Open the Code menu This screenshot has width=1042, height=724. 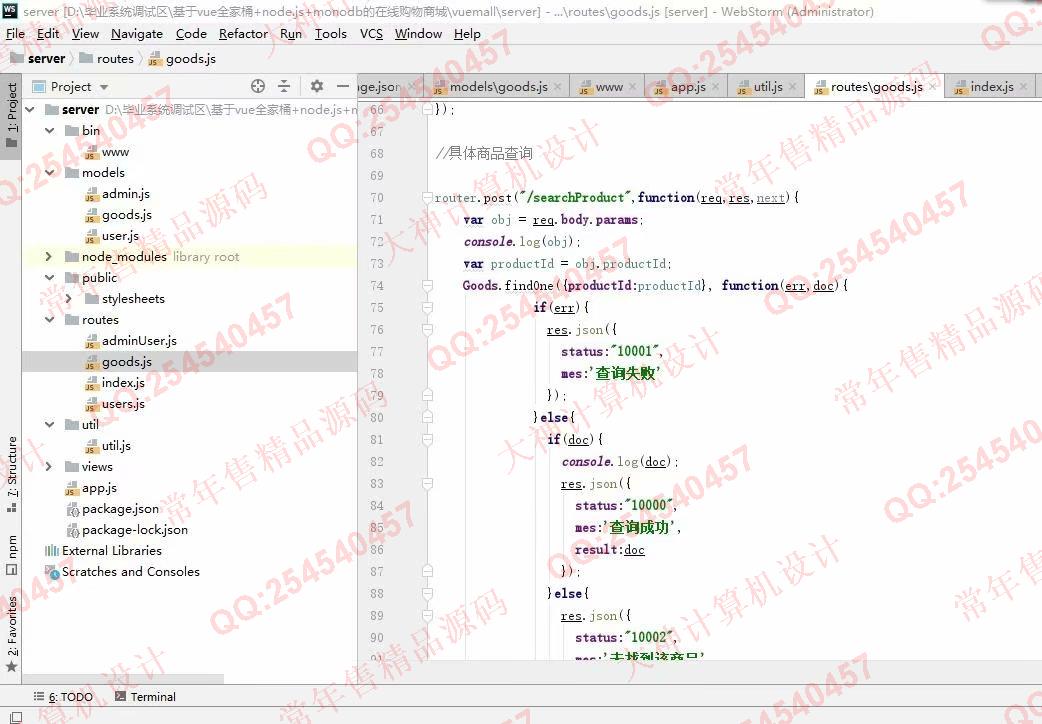(191, 33)
